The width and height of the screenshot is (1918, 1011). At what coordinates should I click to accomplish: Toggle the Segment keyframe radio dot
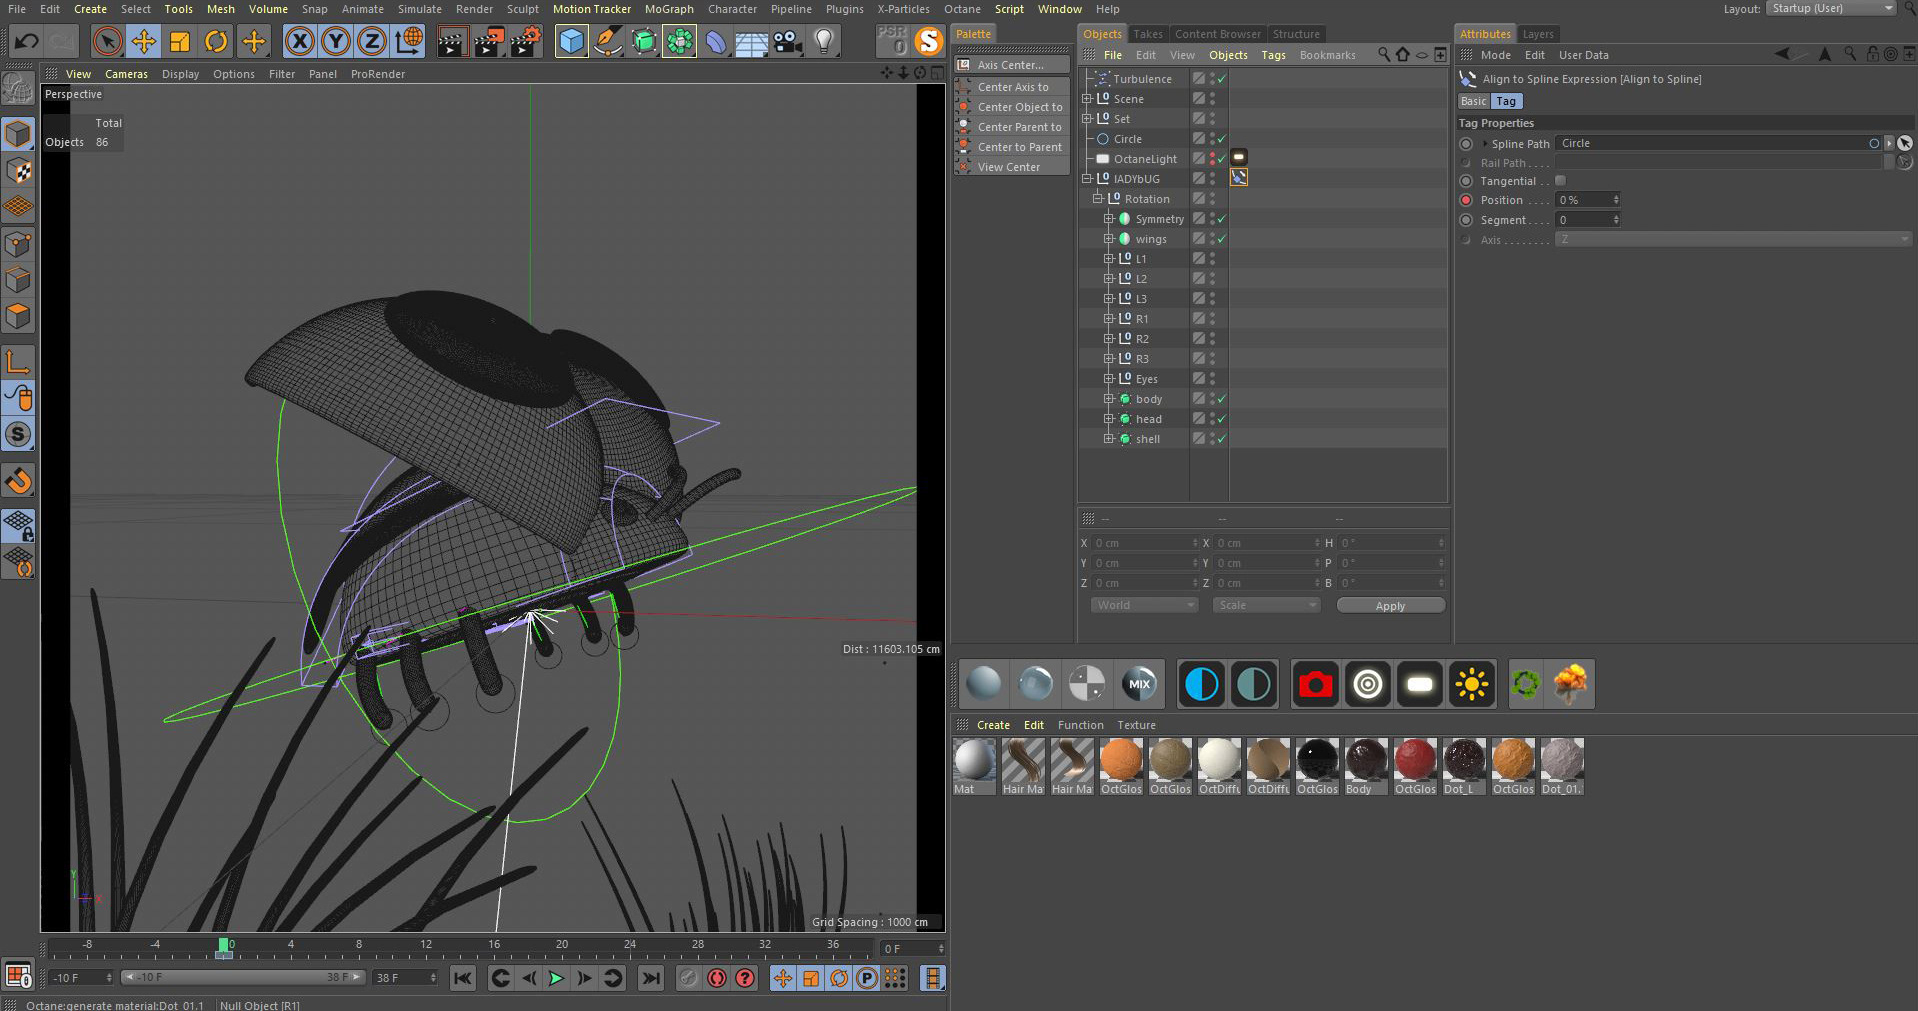tap(1466, 220)
